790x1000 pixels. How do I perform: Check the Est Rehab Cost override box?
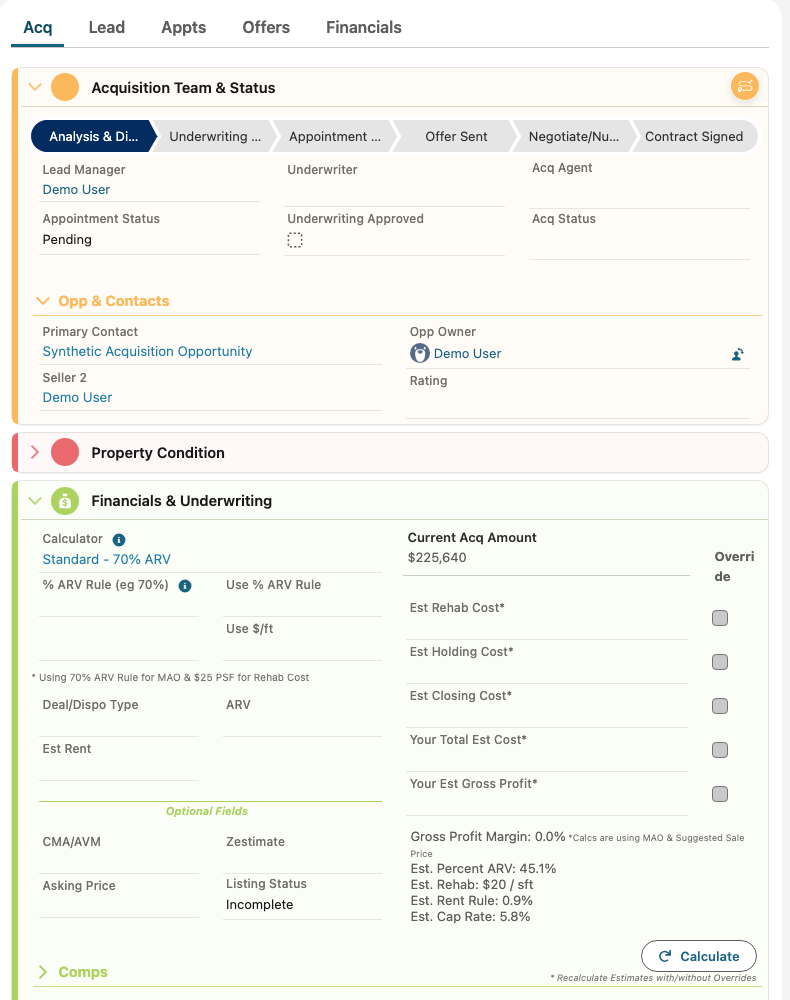tap(720, 618)
